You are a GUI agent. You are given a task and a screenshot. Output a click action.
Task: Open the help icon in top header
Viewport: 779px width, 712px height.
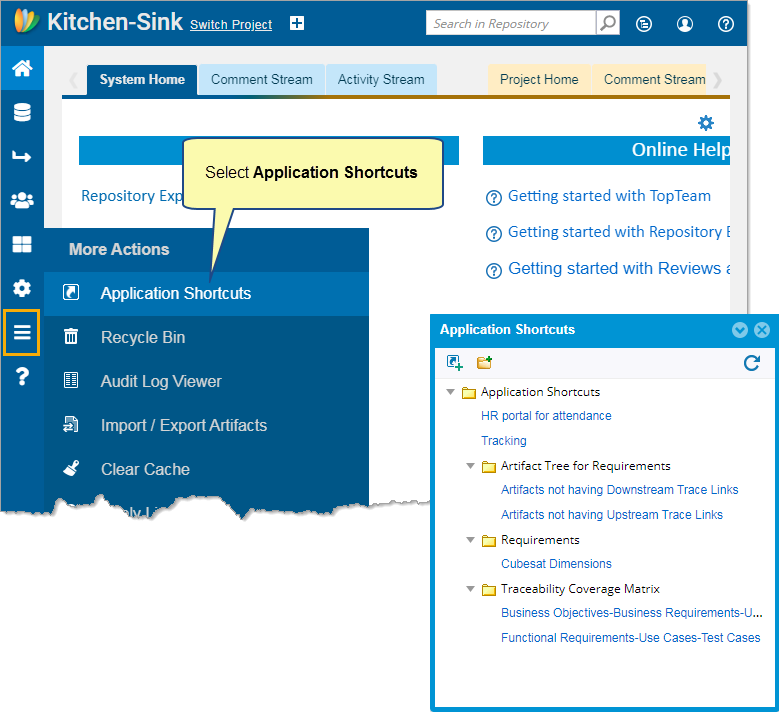coord(725,23)
